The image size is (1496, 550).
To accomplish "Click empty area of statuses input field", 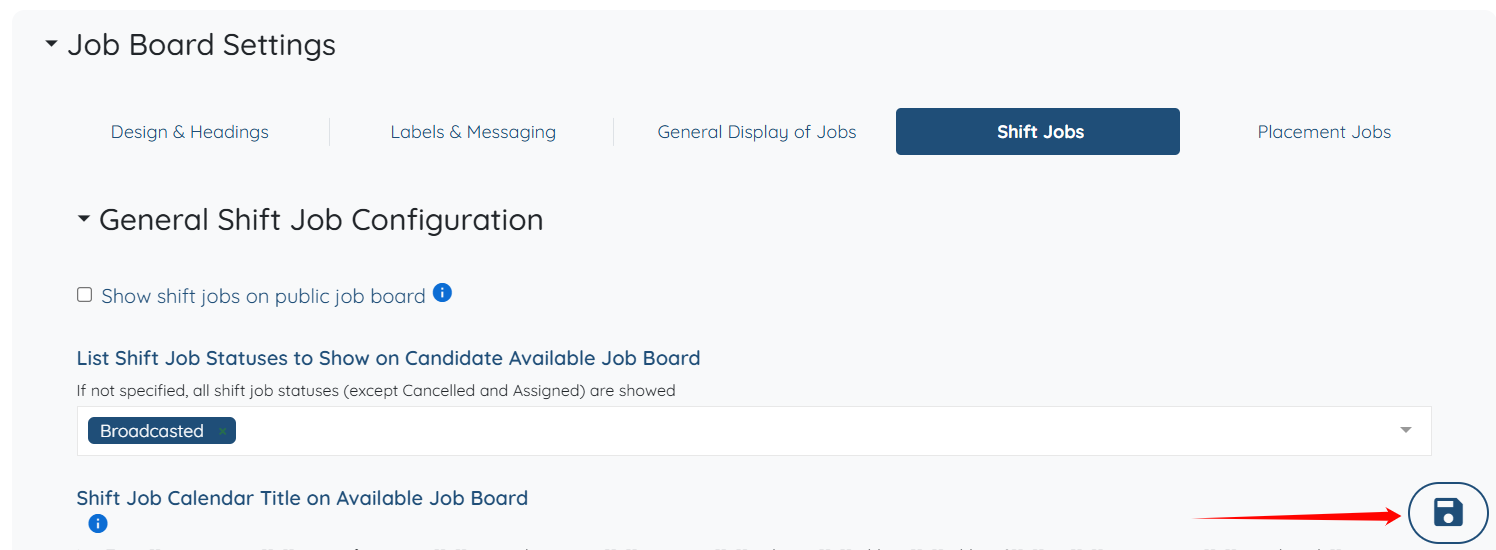I will (x=800, y=431).
